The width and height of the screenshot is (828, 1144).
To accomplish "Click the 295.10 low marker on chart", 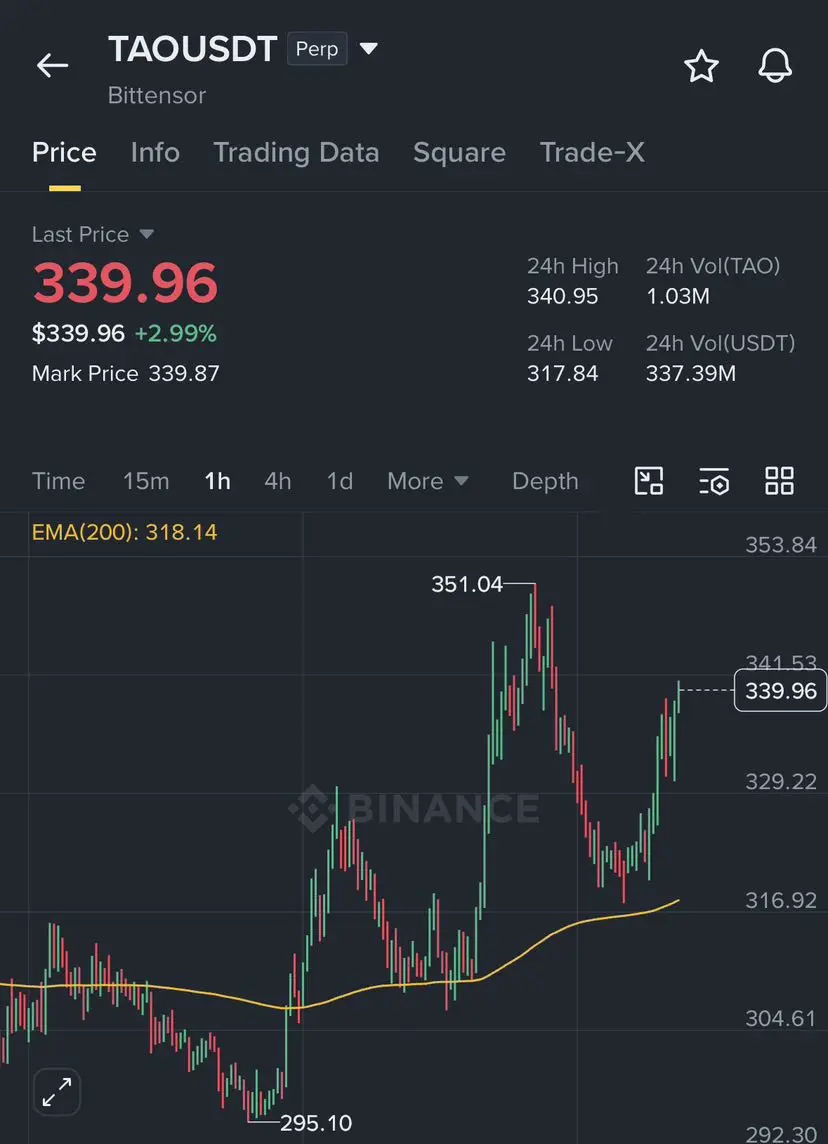I will click(x=316, y=1123).
